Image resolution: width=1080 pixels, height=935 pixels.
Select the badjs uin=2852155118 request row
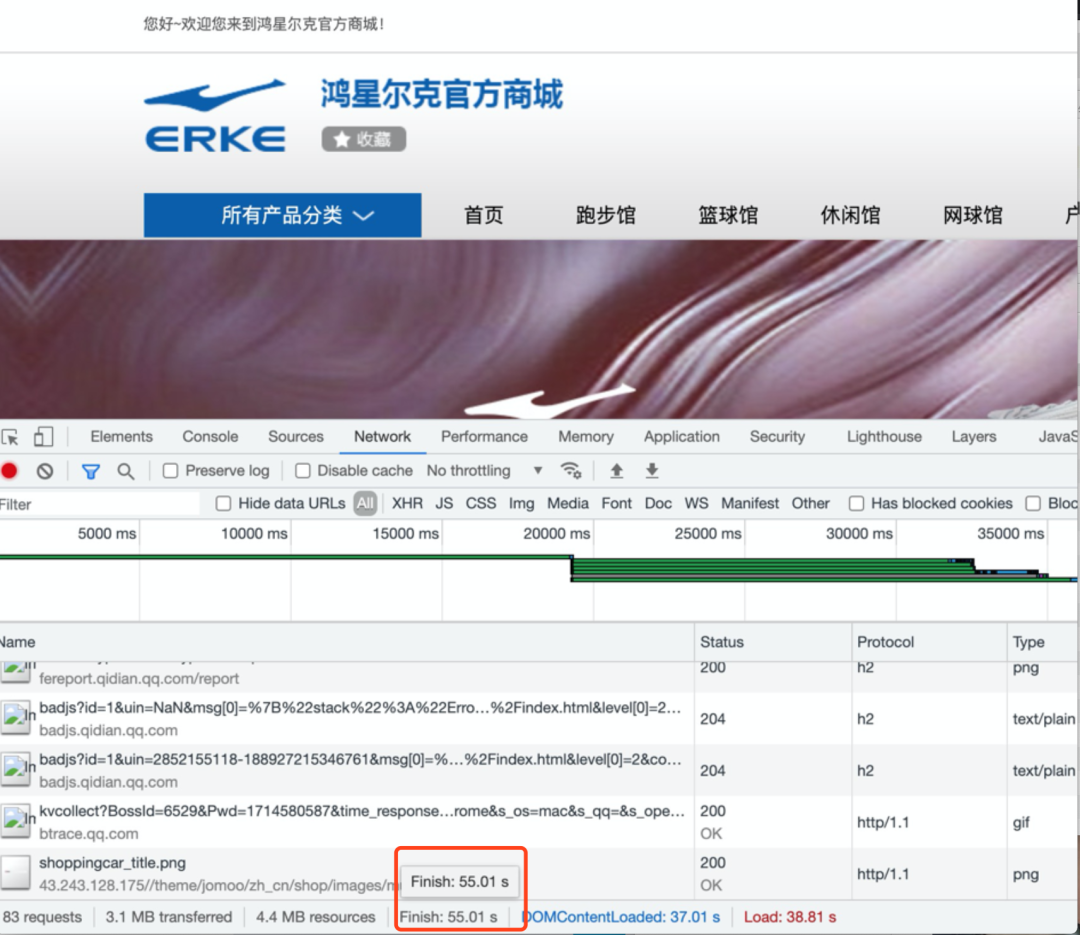(540, 770)
